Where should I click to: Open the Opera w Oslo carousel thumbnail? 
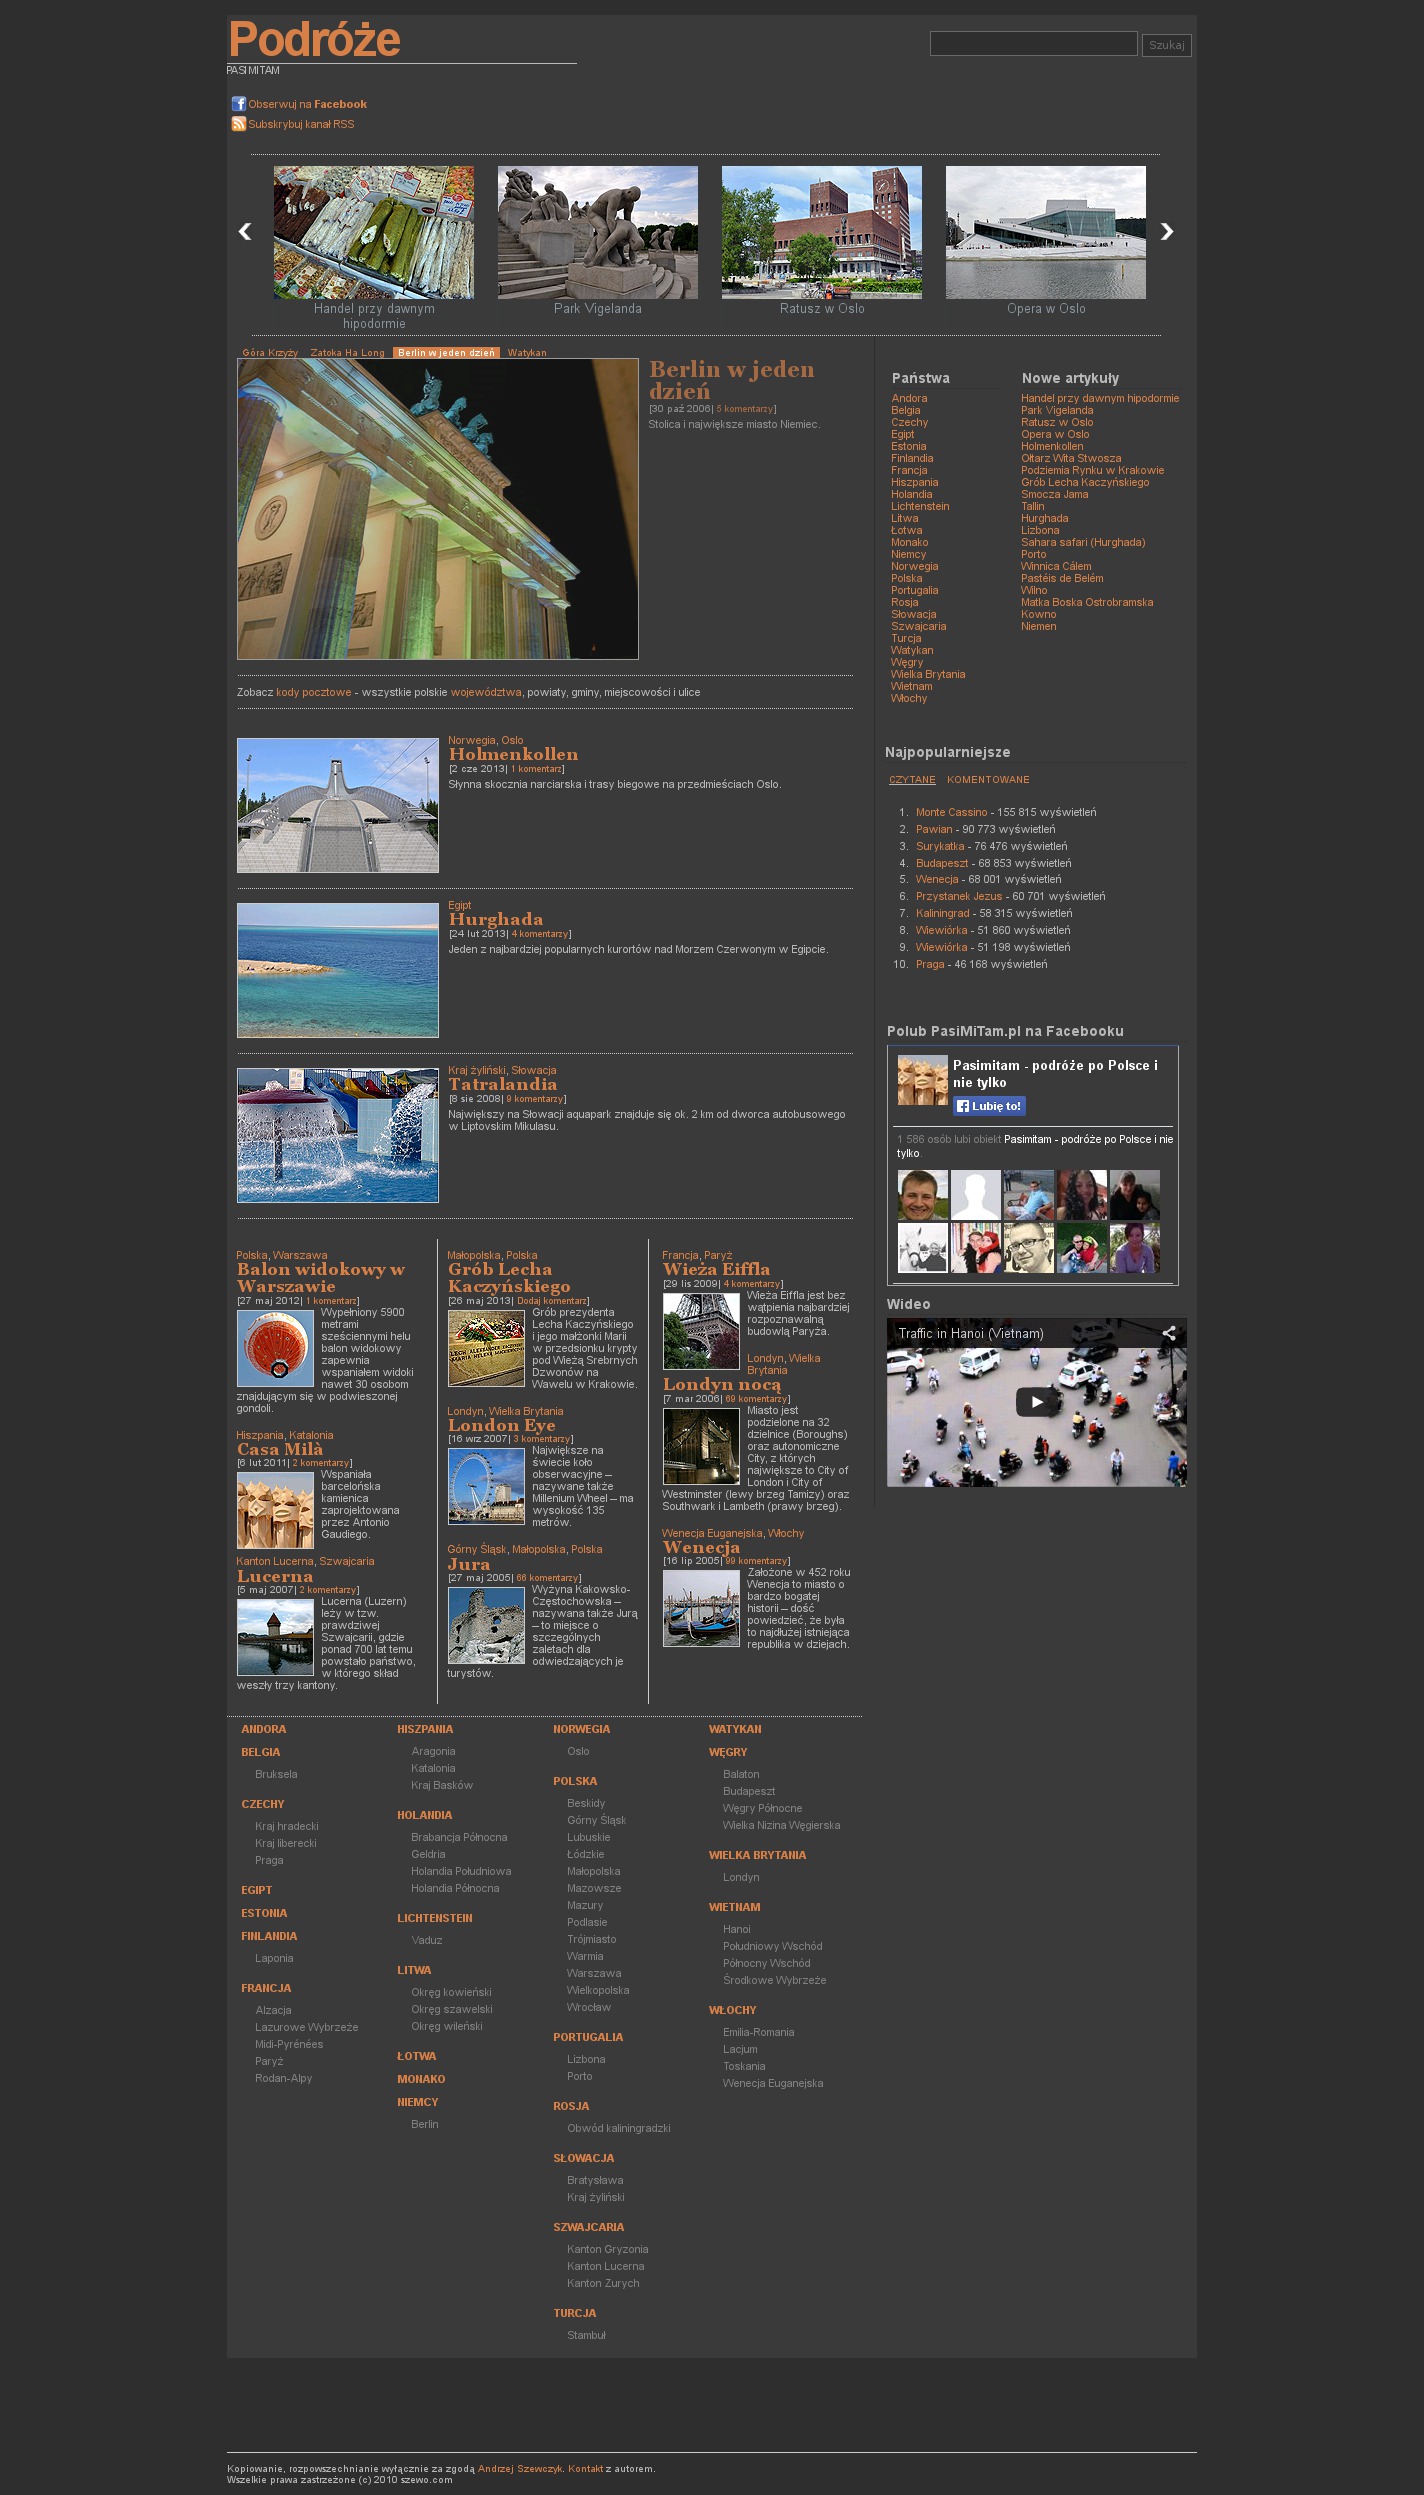pos(1045,233)
